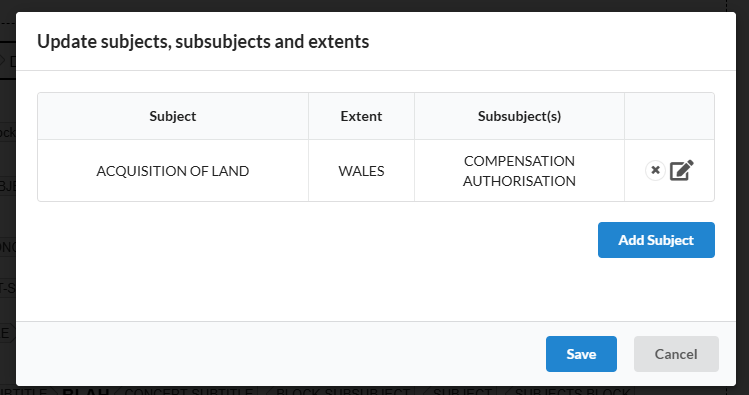Cancel the update subjects dialog

[676, 354]
